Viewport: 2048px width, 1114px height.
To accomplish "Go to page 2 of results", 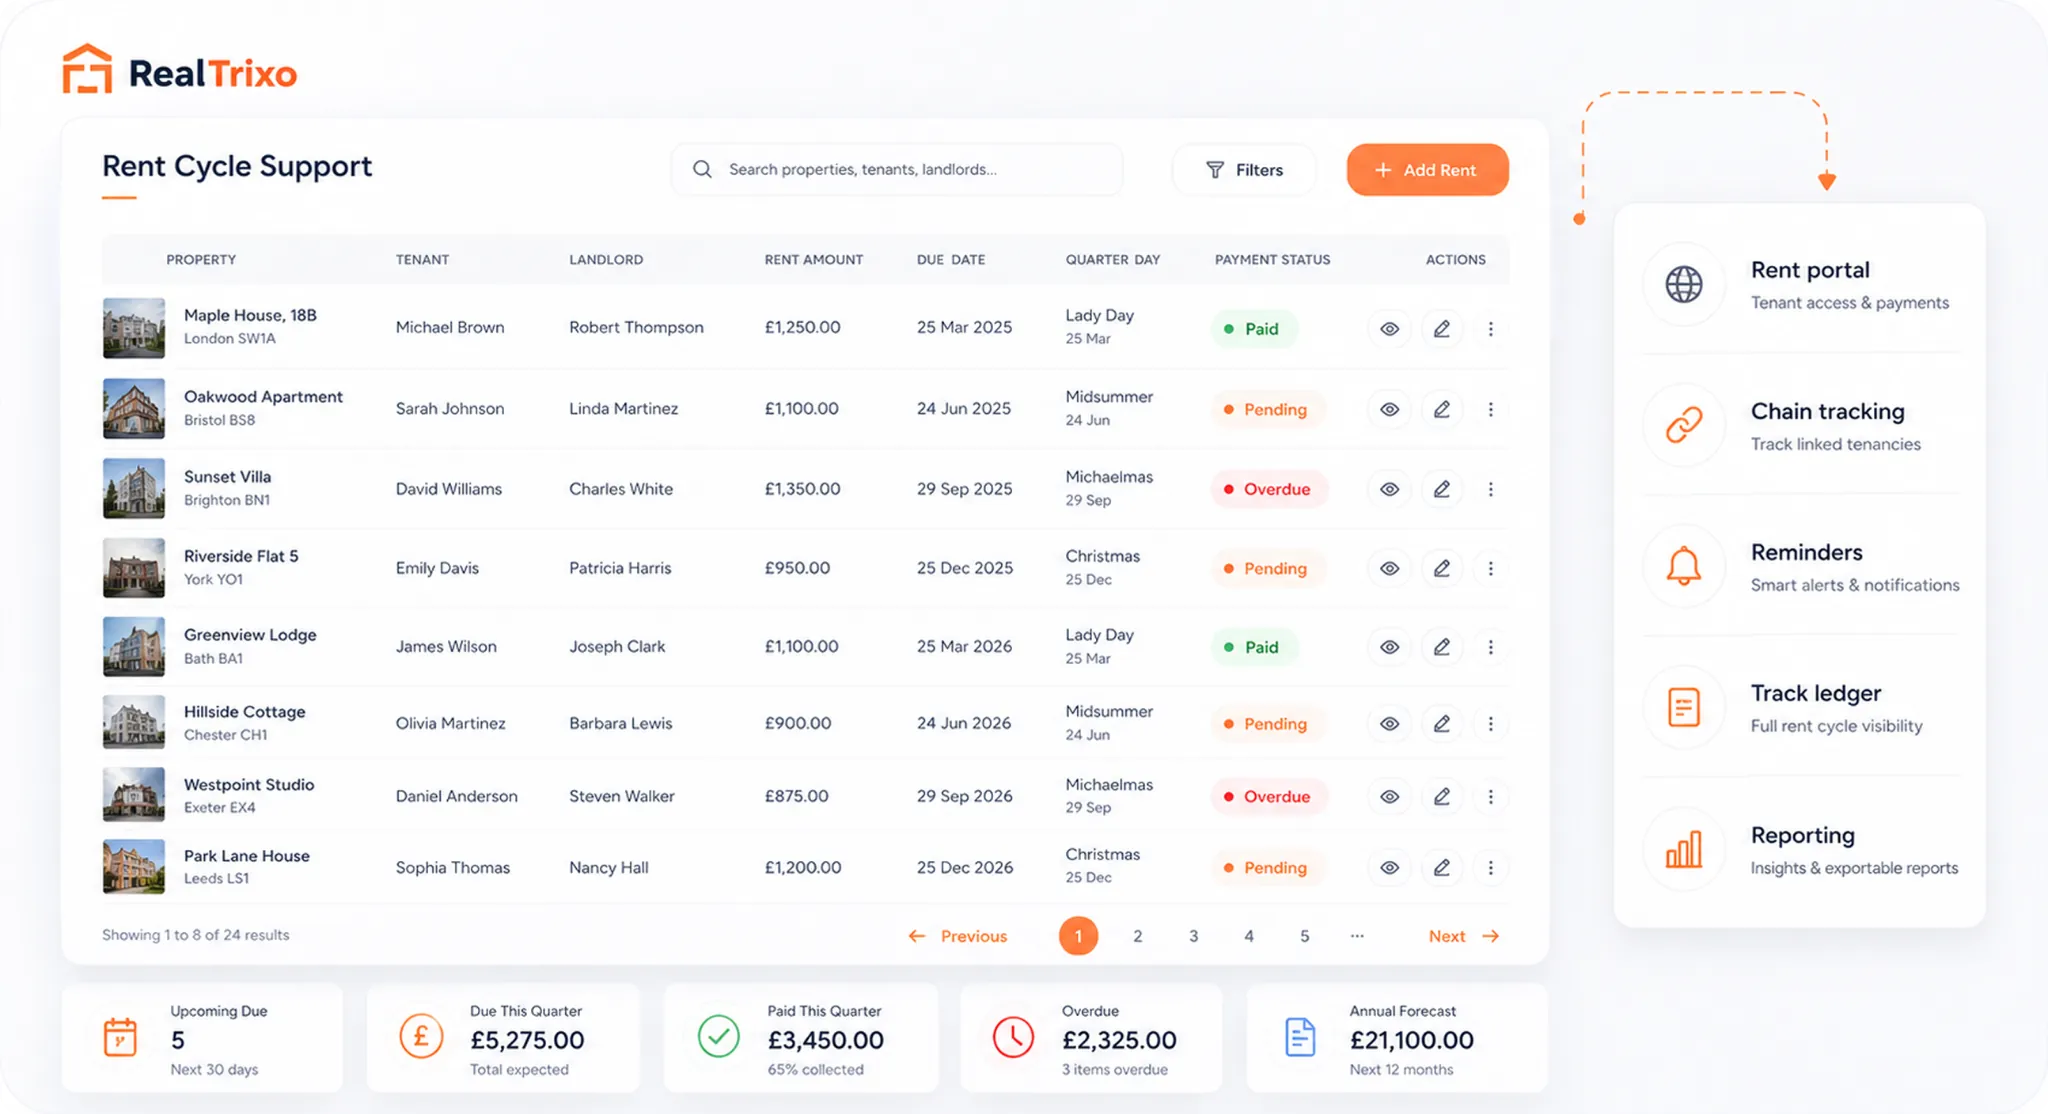I will pos(1137,936).
